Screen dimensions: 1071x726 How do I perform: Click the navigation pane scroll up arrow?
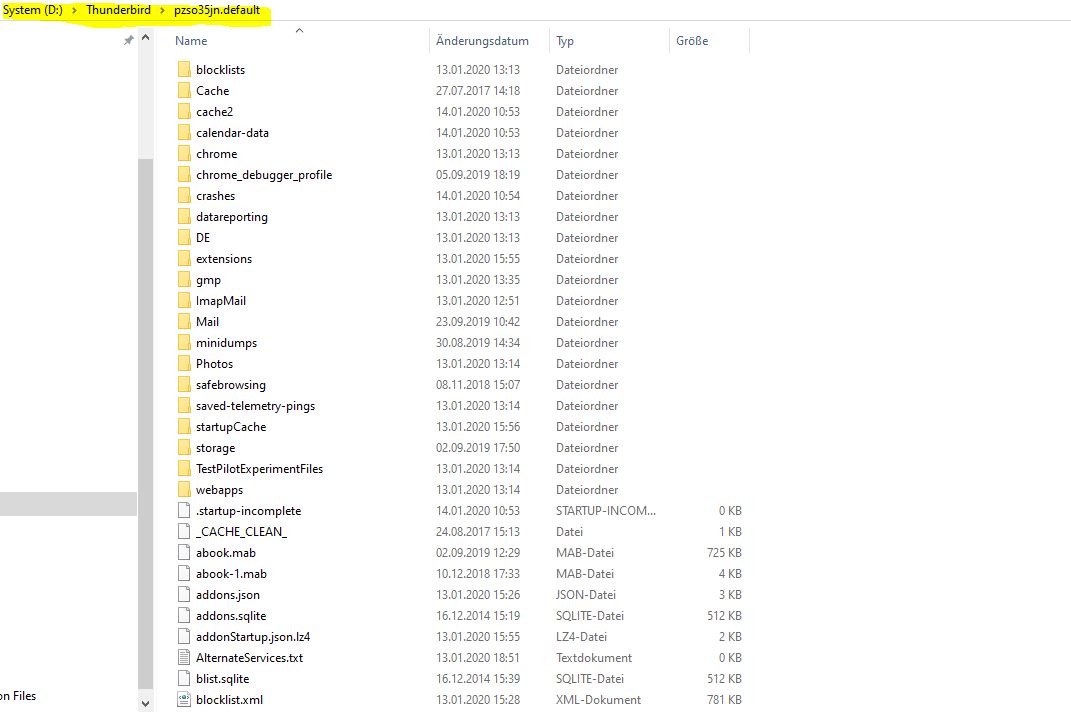[x=145, y=38]
